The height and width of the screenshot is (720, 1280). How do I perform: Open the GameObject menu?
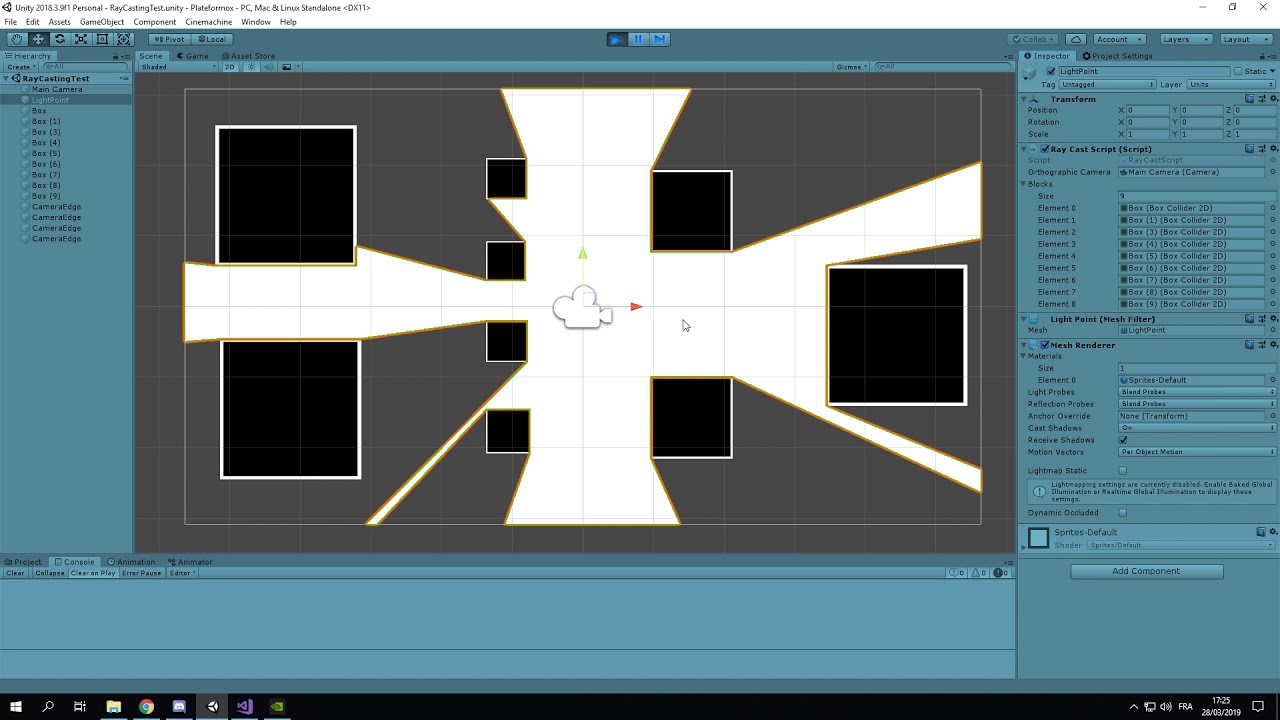(x=101, y=21)
